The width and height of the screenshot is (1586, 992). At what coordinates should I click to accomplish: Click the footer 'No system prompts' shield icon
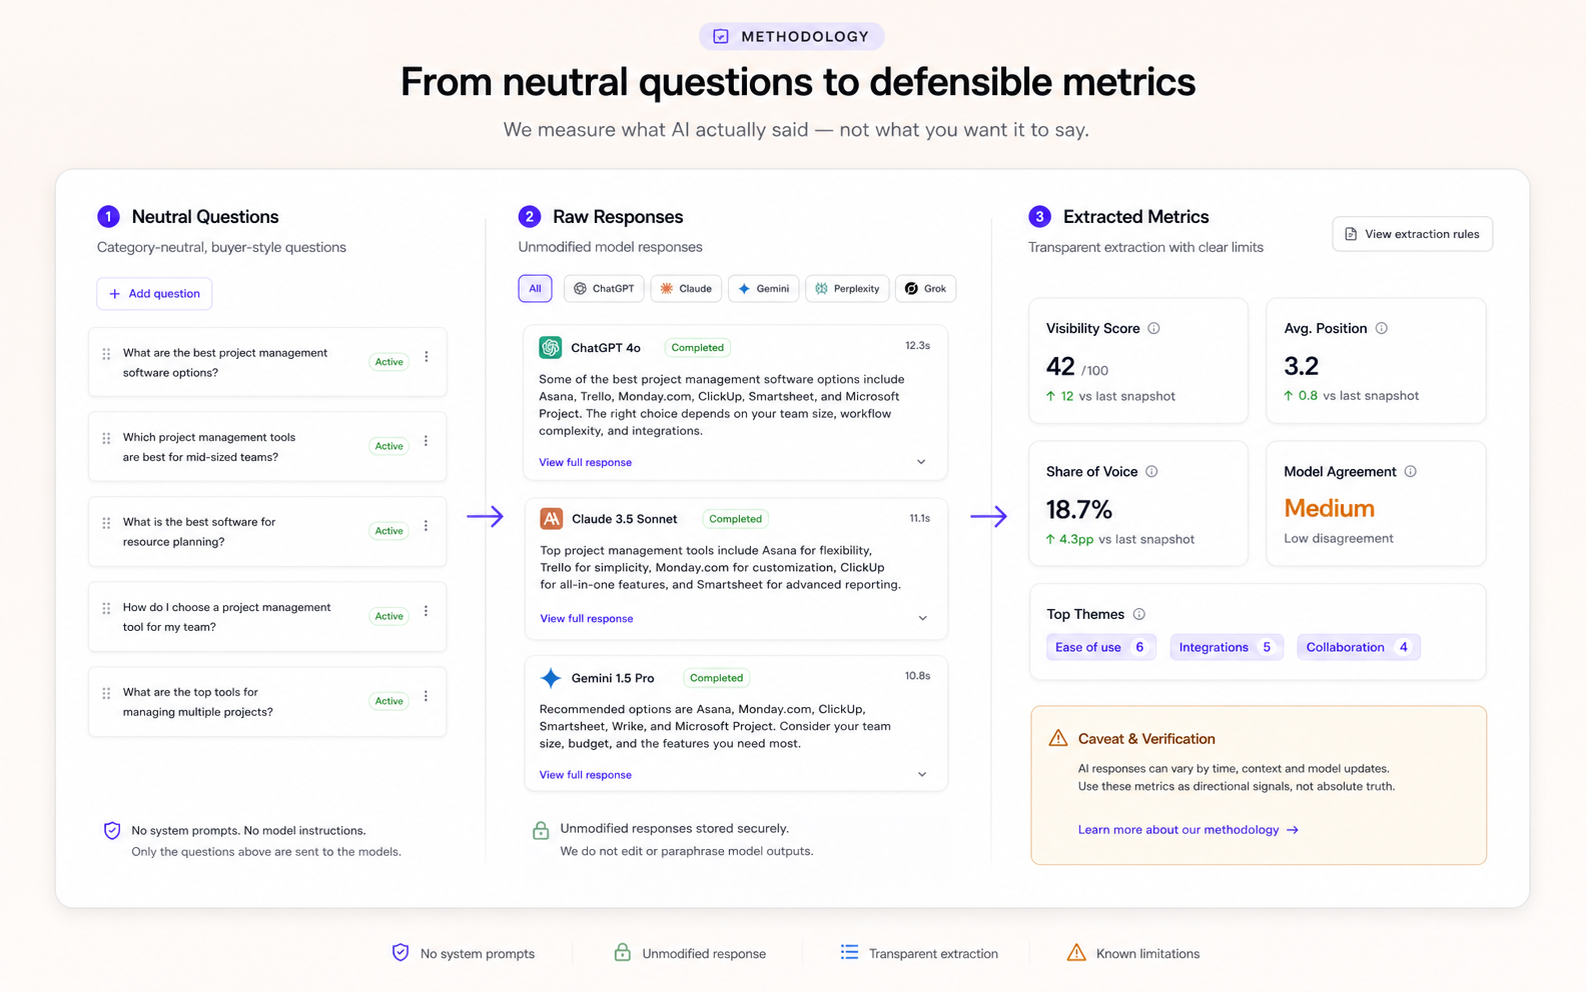[400, 952]
